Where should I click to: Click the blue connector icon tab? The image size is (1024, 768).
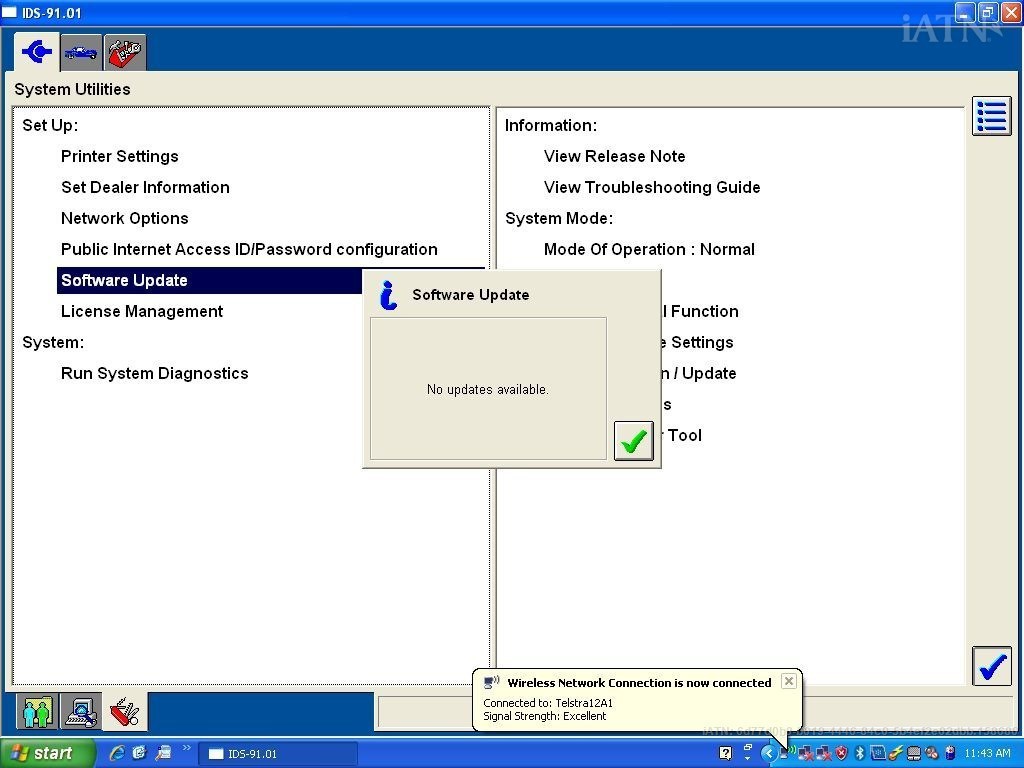click(36, 52)
